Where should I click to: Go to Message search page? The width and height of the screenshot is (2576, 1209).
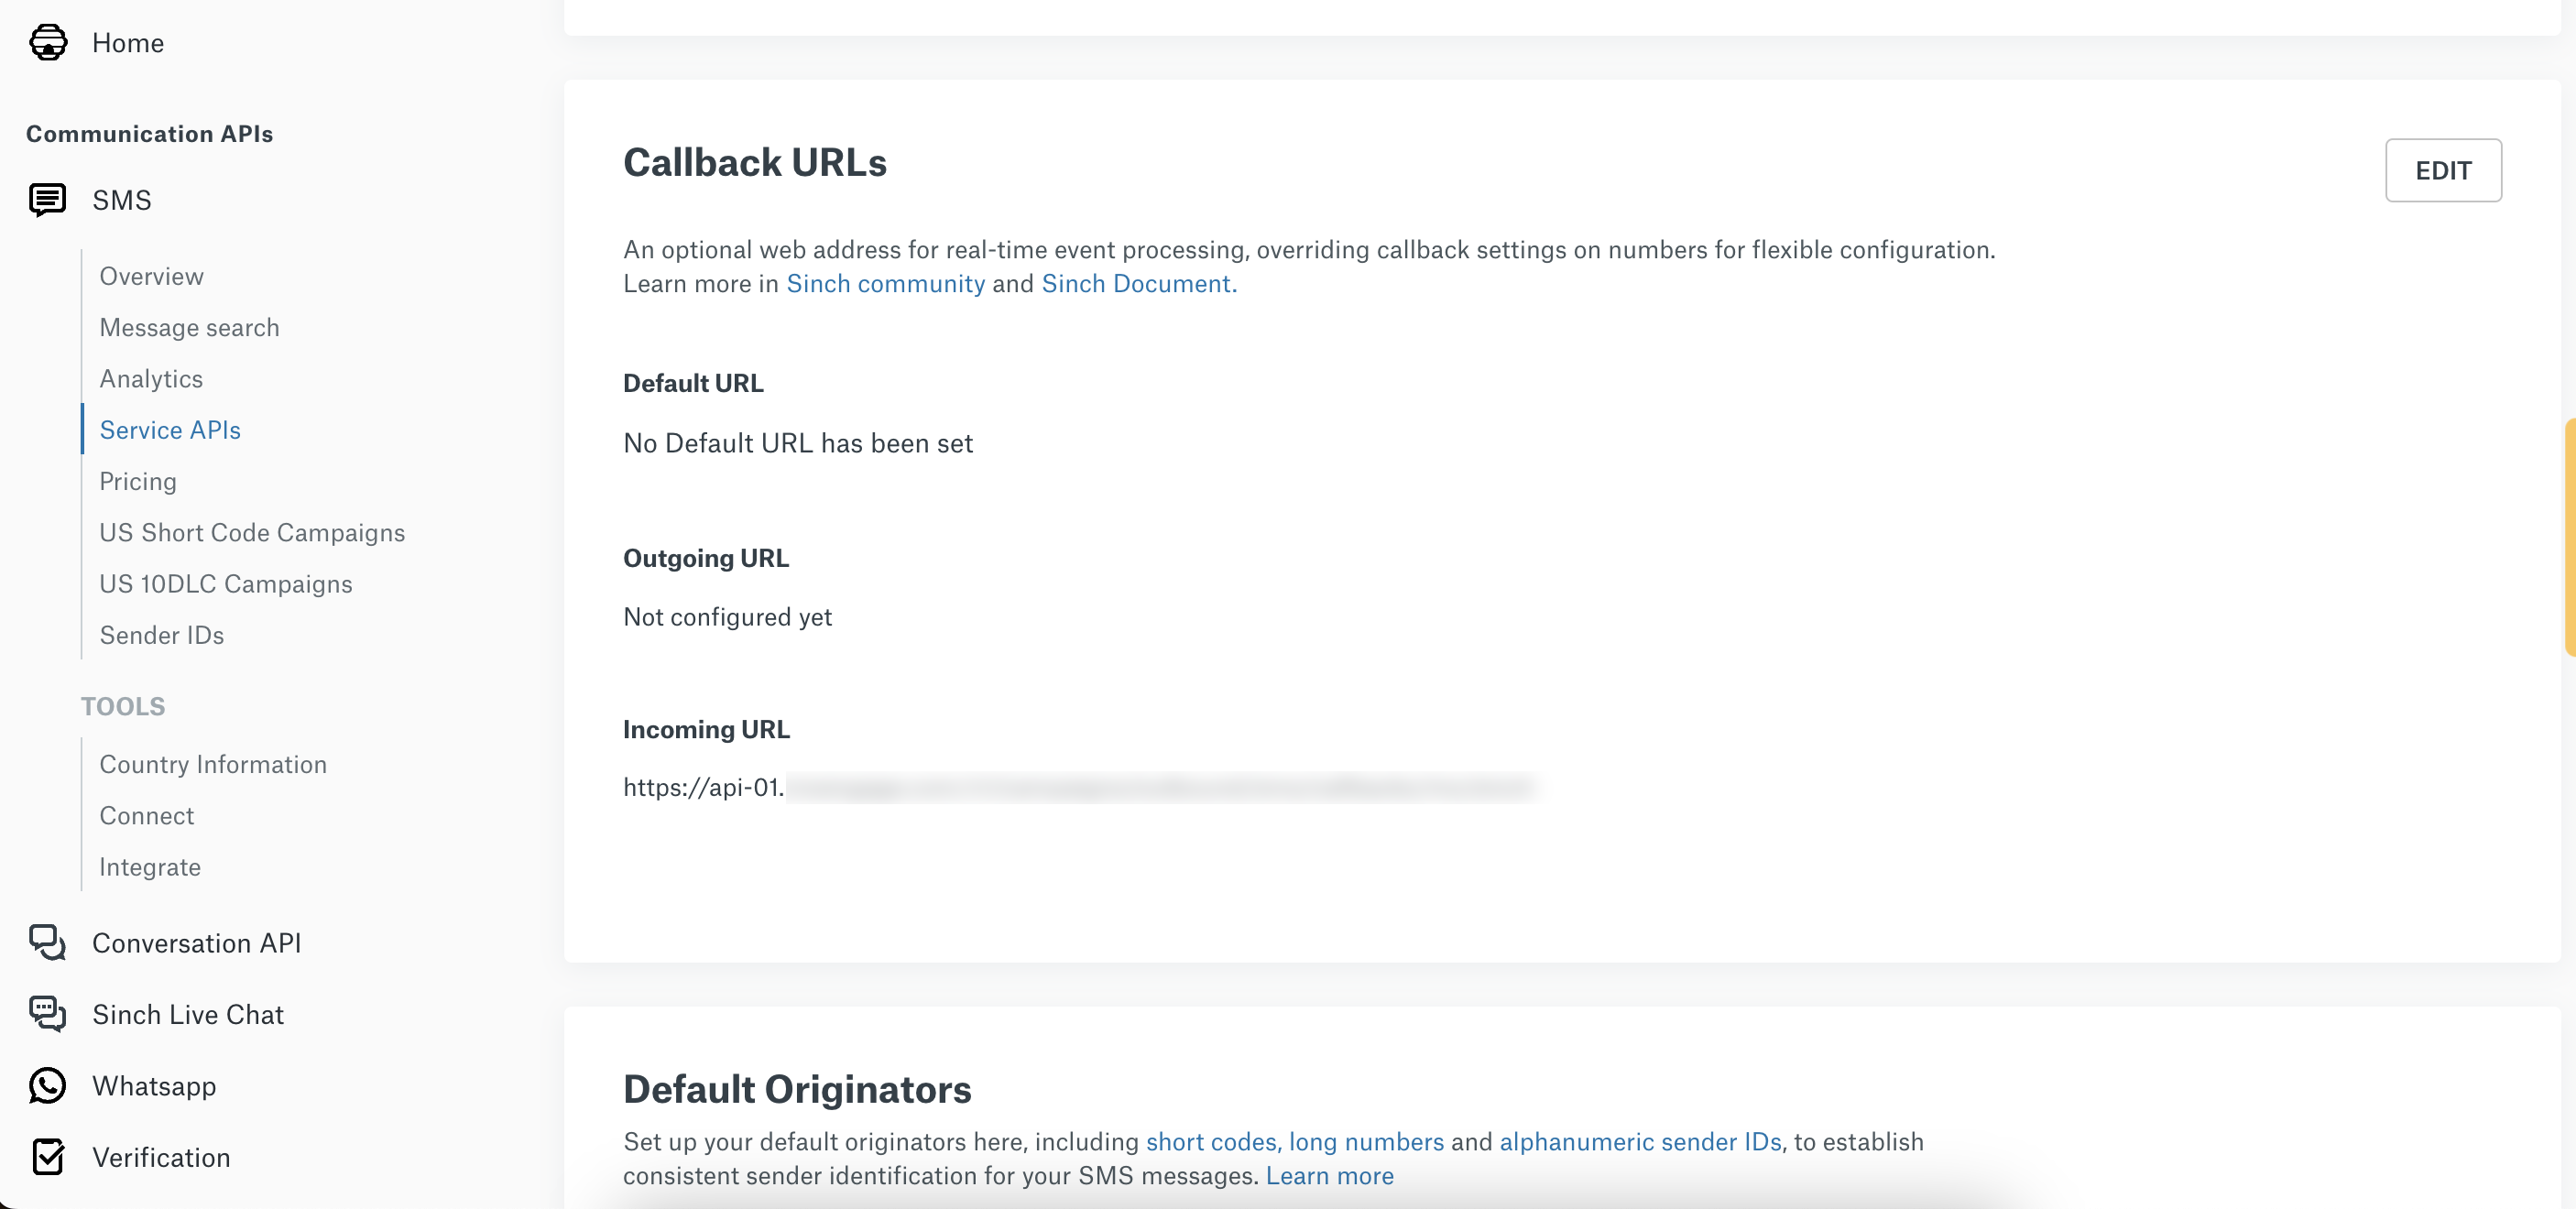pyautogui.click(x=189, y=327)
